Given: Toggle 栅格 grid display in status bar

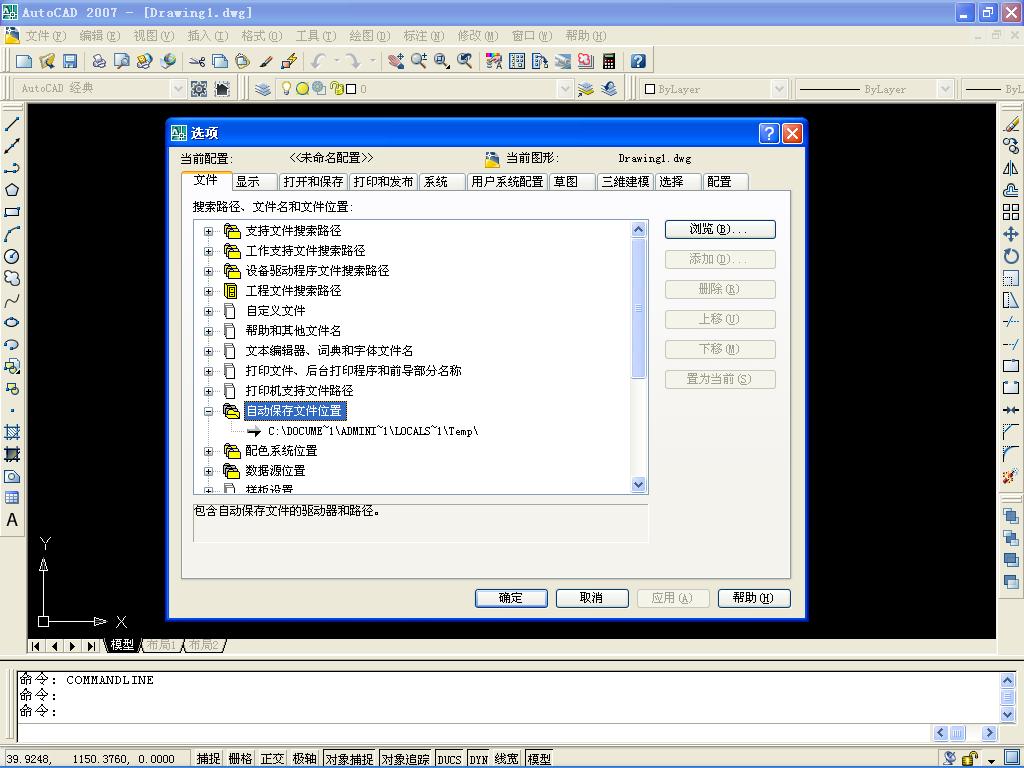Looking at the screenshot, I should [x=240, y=758].
